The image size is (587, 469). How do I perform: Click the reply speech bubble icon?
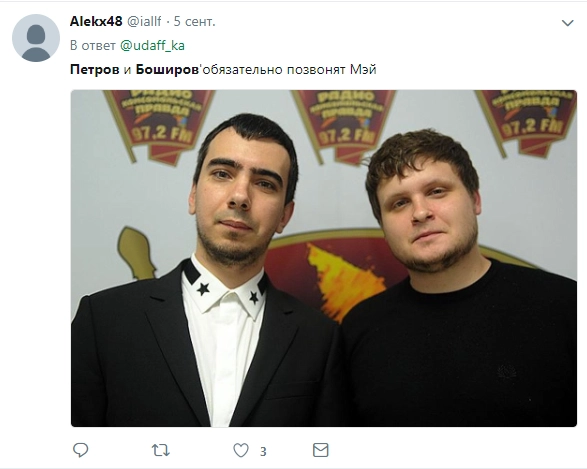pyautogui.click(x=80, y=450)
